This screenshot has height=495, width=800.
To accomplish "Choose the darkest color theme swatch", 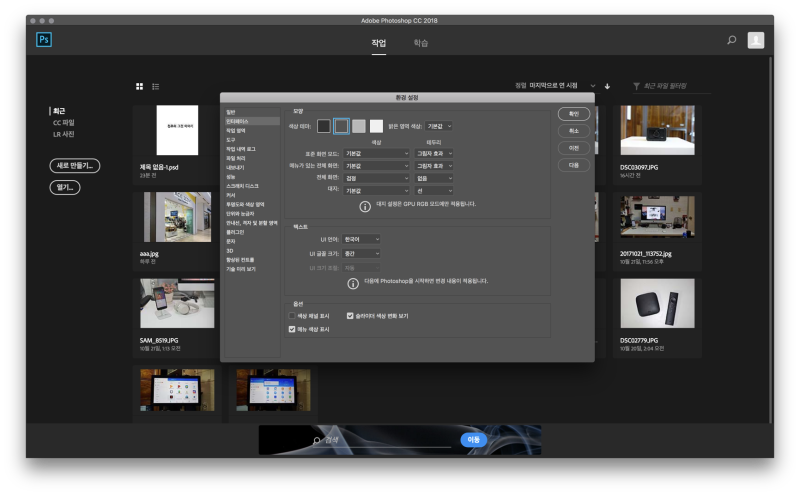I will [x=323, y=126].
